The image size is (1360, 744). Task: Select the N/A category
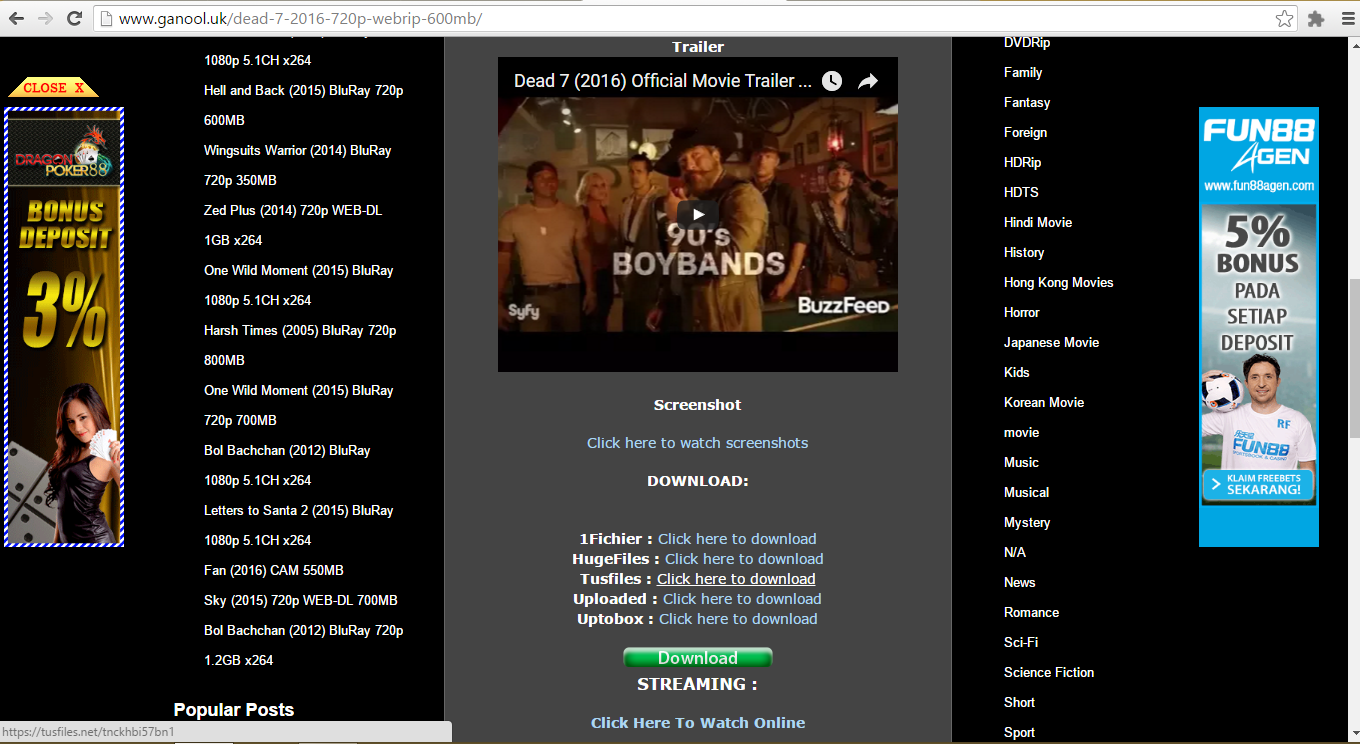(x=1015, y=552)
